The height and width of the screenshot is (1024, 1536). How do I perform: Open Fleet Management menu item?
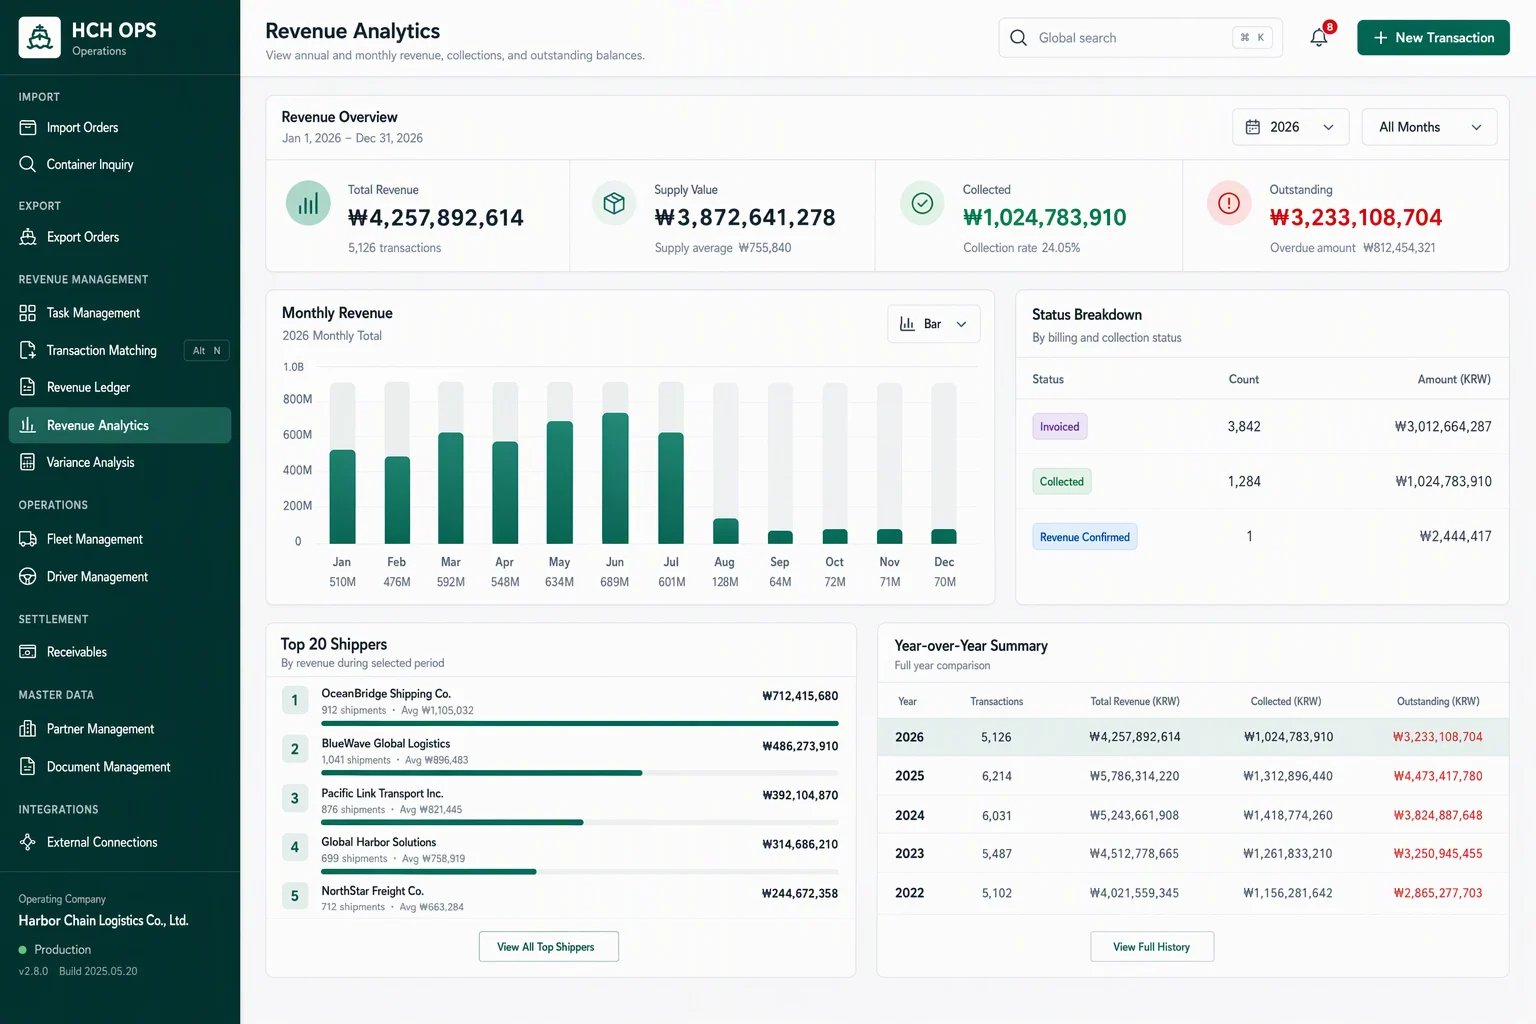[120, 539]
